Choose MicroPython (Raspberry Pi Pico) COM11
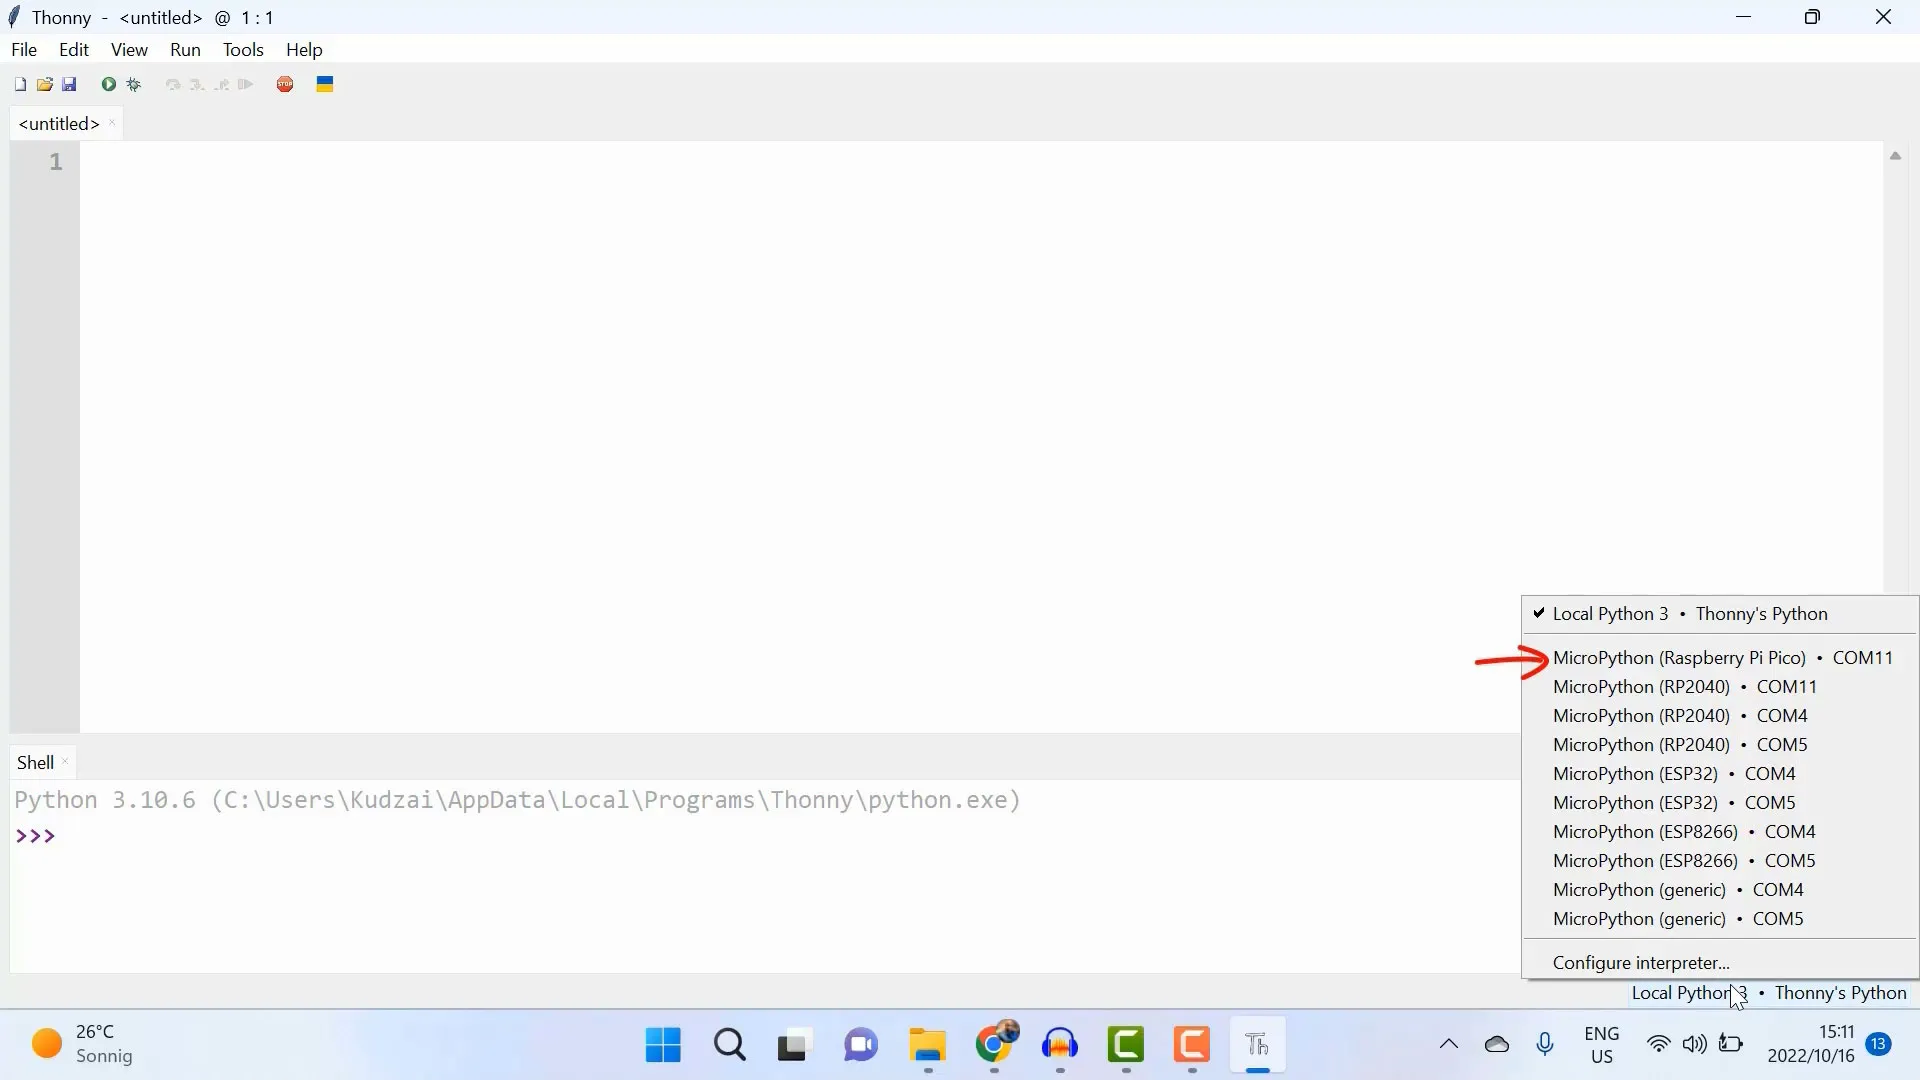Image resolution: width=1920 pixels, height=1080 pixels. [1720, 658]
